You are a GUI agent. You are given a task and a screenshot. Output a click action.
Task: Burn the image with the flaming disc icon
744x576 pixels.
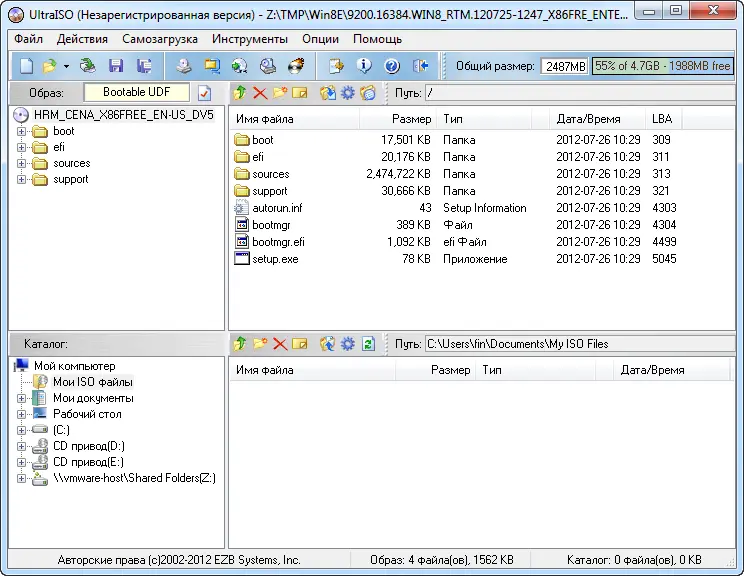point(296,66)
